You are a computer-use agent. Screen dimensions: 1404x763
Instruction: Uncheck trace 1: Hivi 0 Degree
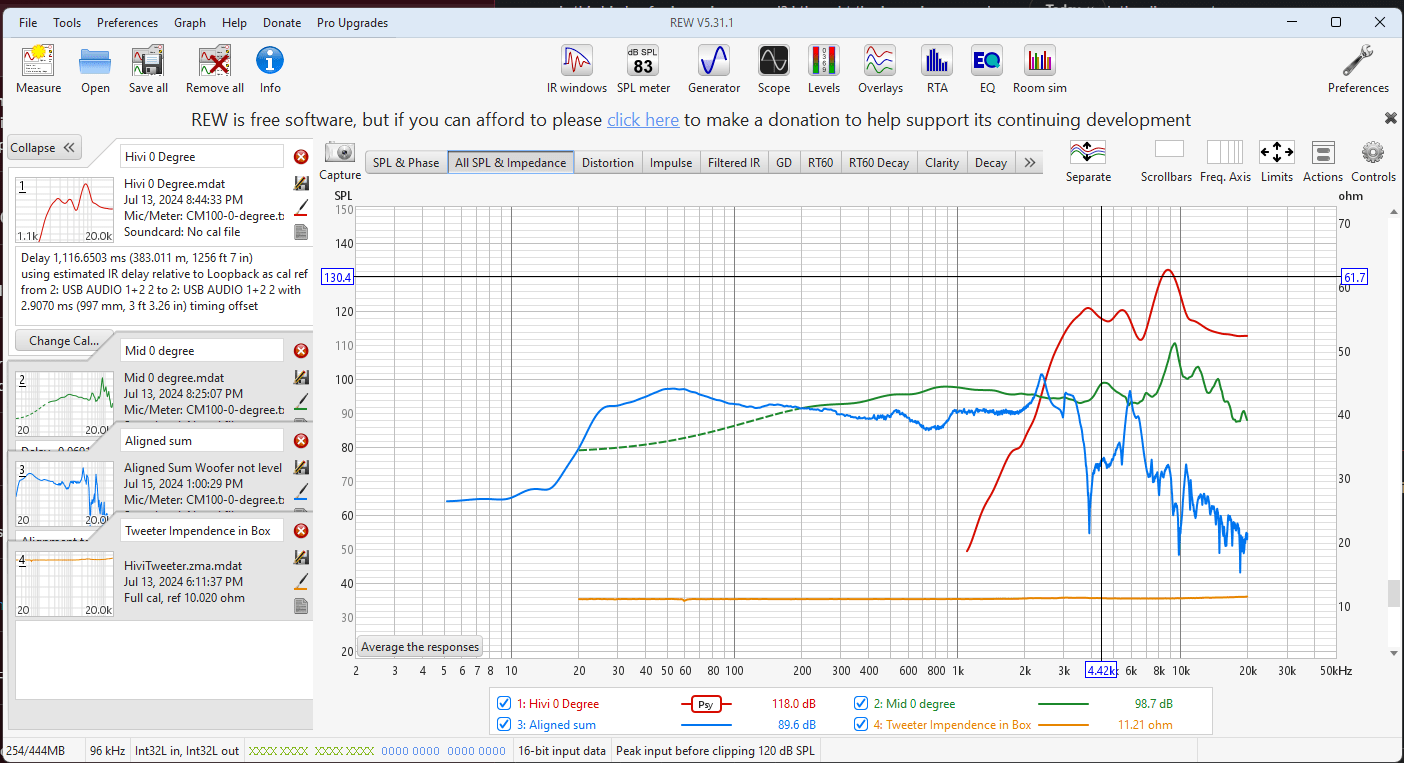(504, 704)
